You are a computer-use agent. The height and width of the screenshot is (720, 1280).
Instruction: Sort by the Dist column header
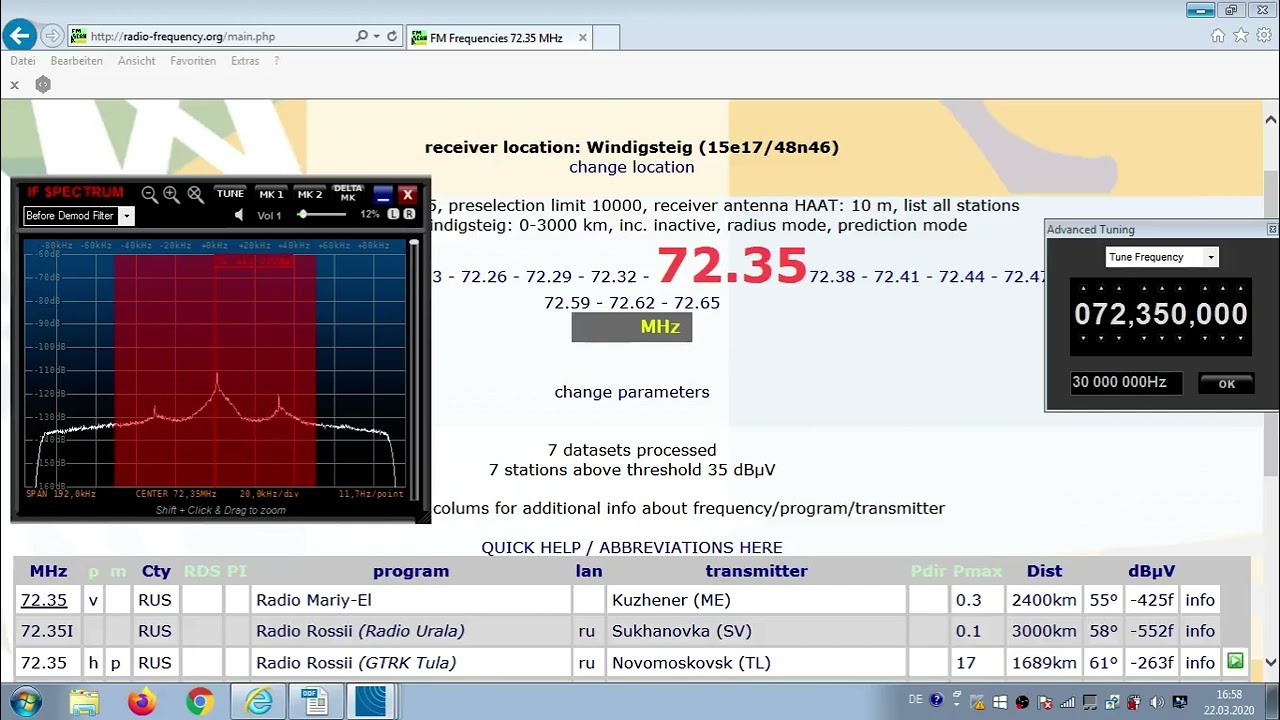pos(1044,571)
